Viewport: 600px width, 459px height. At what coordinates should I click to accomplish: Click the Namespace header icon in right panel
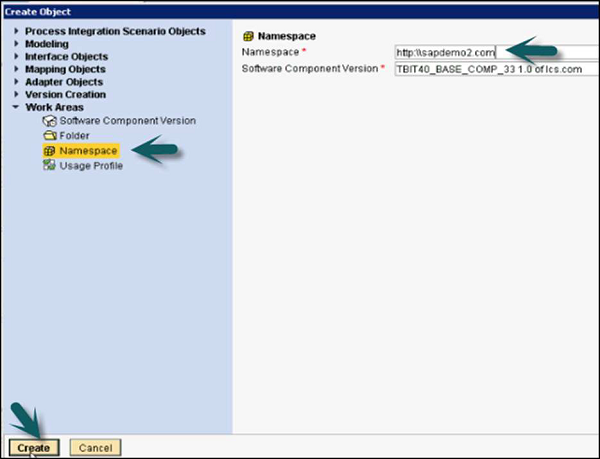(247, 36)
